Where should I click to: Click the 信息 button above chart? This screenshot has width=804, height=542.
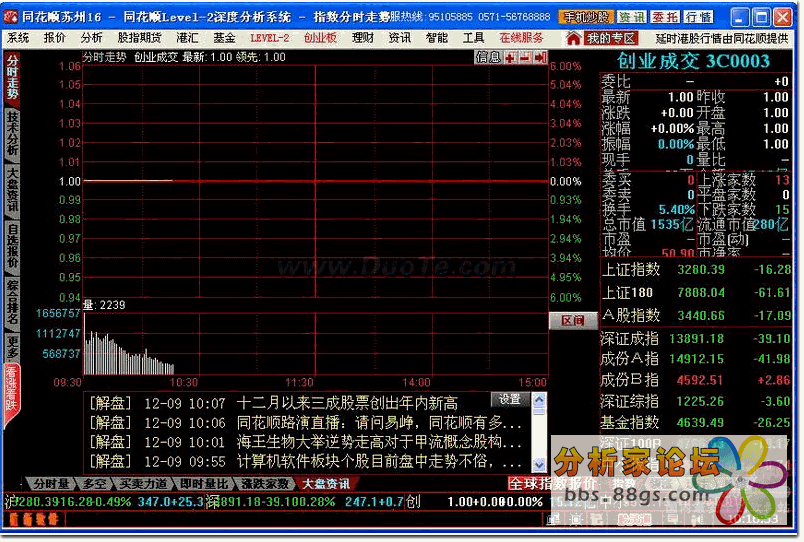pos(488,58)
